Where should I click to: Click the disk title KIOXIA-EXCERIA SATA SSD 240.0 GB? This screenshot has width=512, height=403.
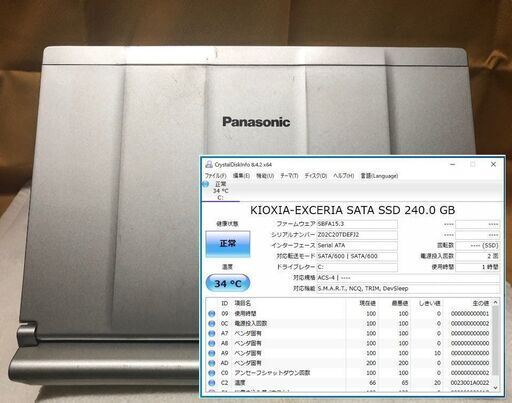[x=352, y=210]
